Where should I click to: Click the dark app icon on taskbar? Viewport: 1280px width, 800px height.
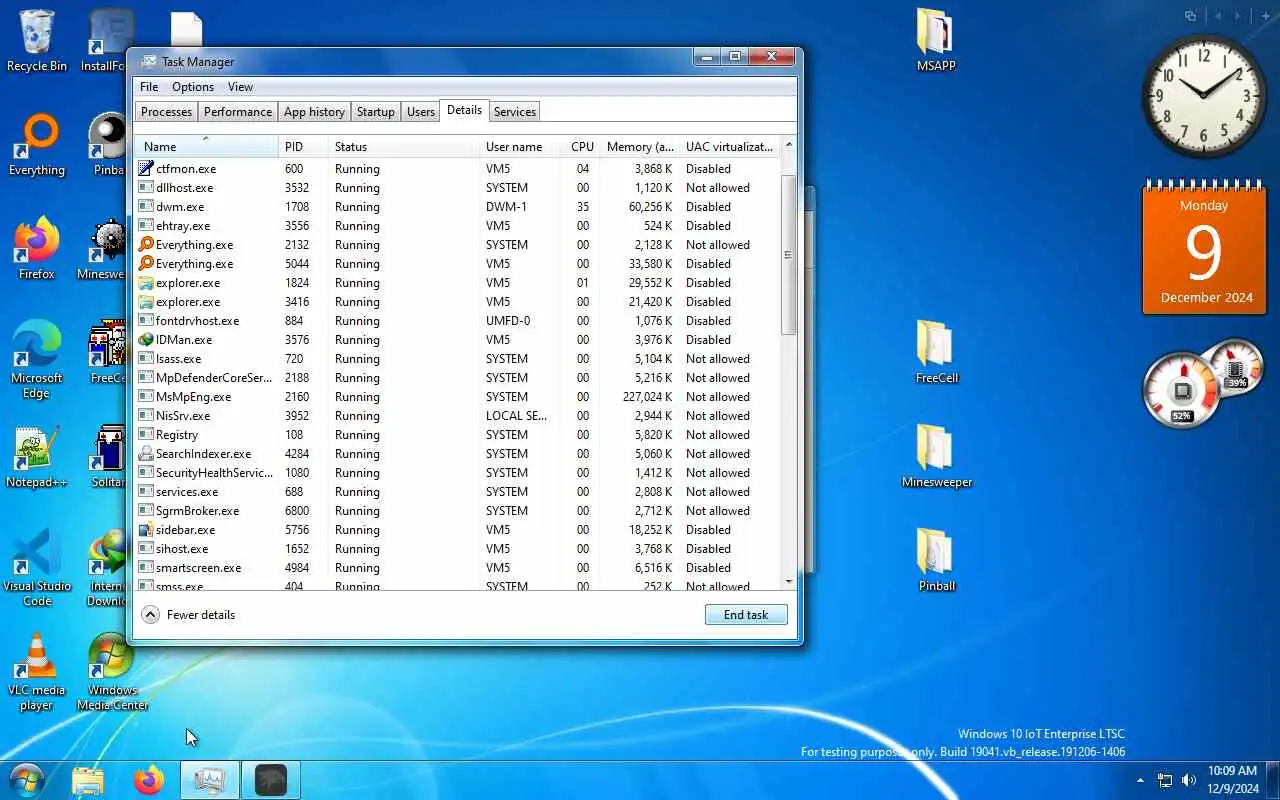(270, 780)
